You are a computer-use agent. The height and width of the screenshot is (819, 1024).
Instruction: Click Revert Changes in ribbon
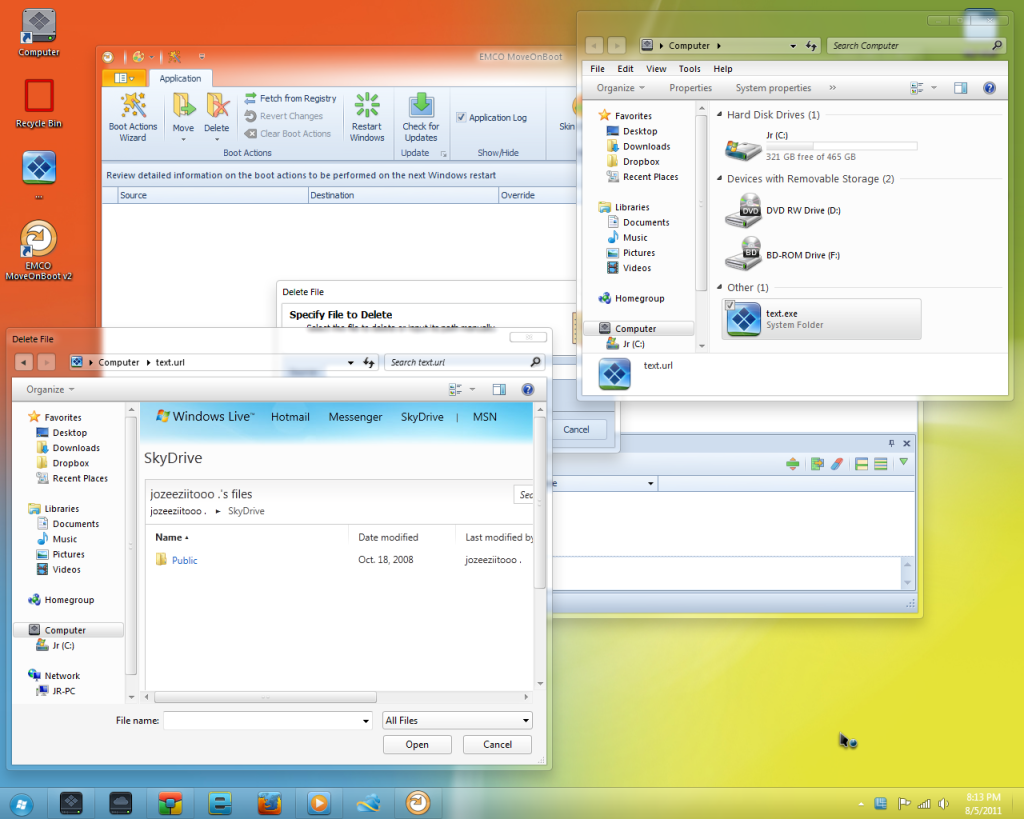284,116
